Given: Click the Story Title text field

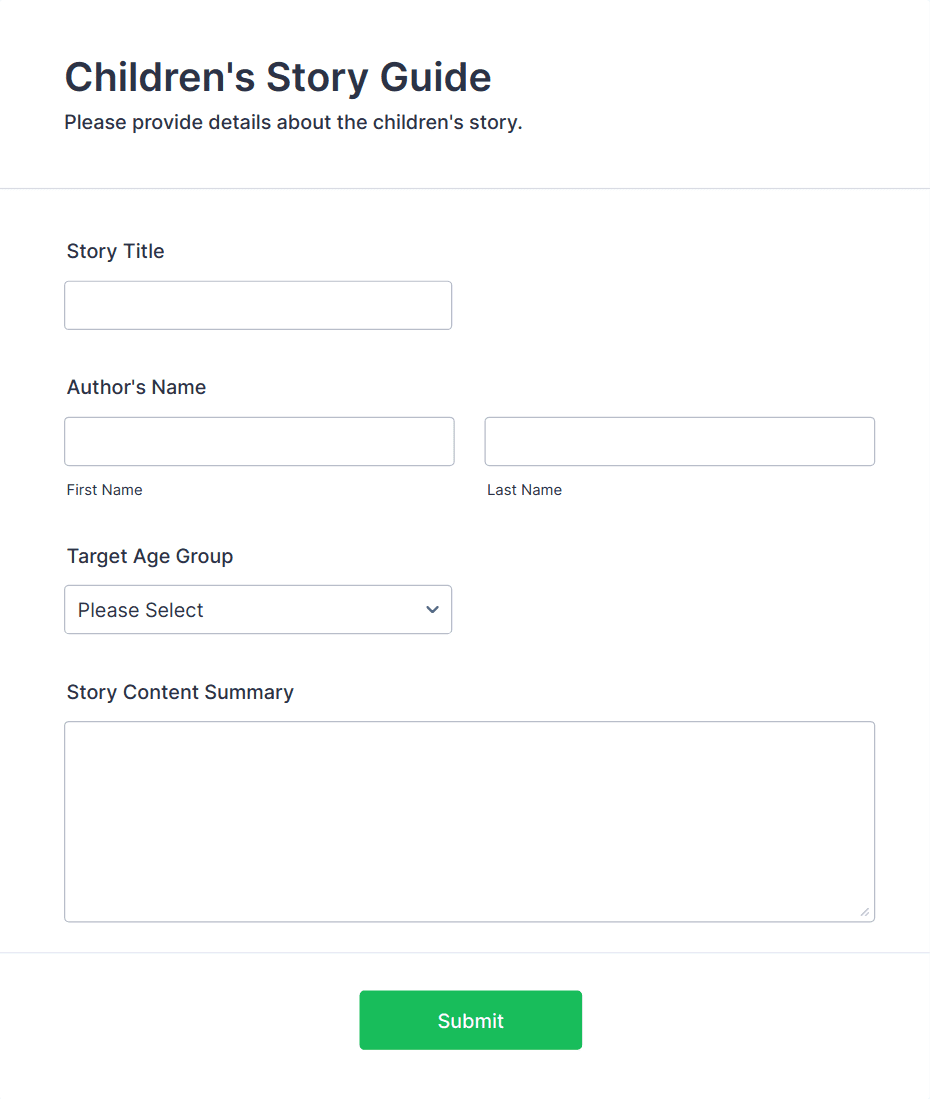Looking at the screenshot, I should 258,305.
